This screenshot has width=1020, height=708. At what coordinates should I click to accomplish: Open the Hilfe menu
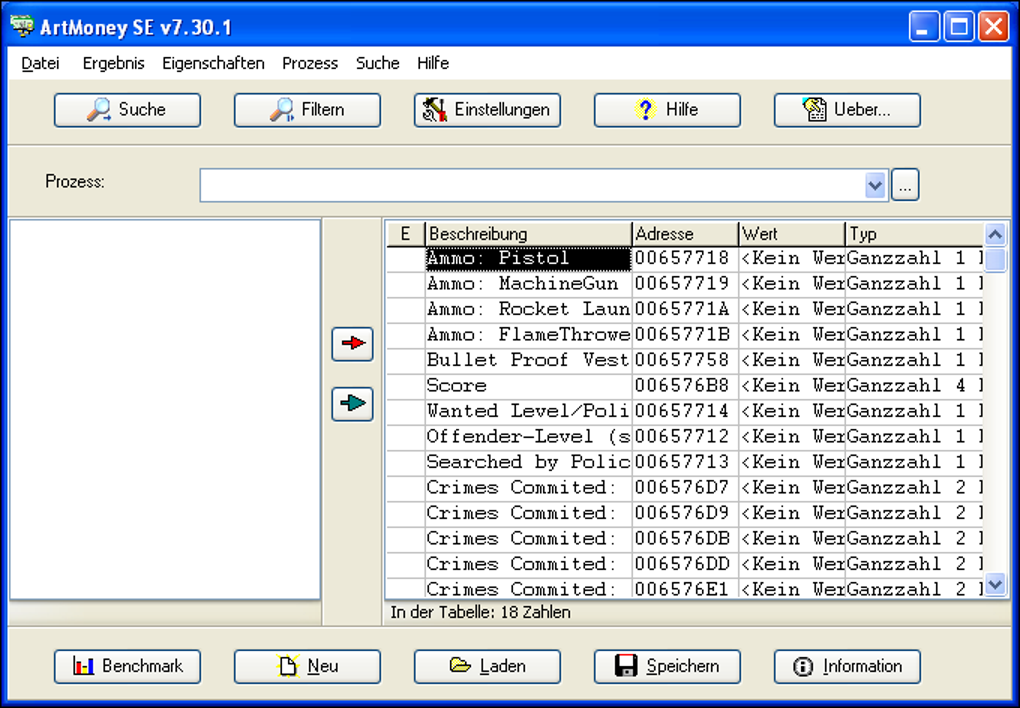433,63
